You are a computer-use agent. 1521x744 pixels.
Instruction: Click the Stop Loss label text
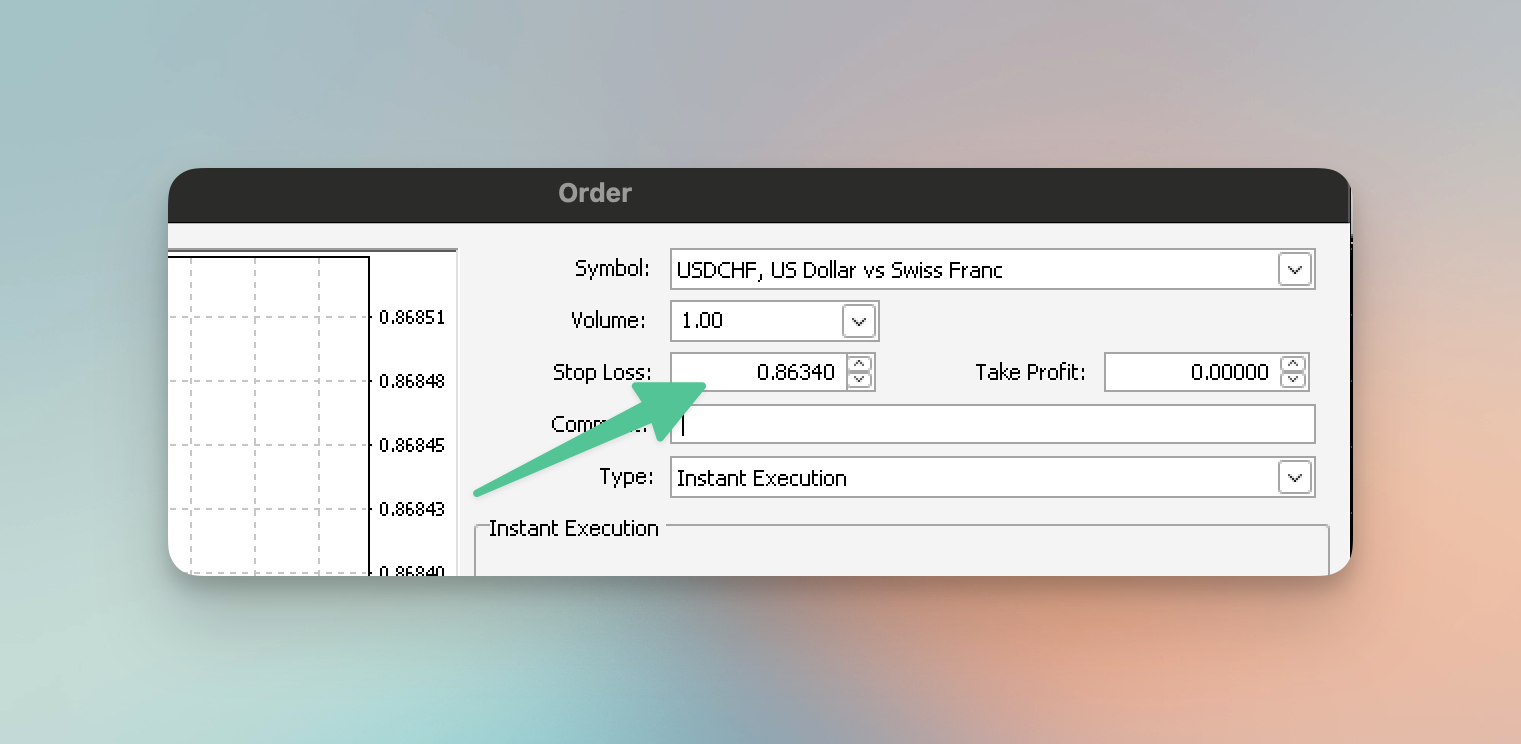[x=601, y=372]
